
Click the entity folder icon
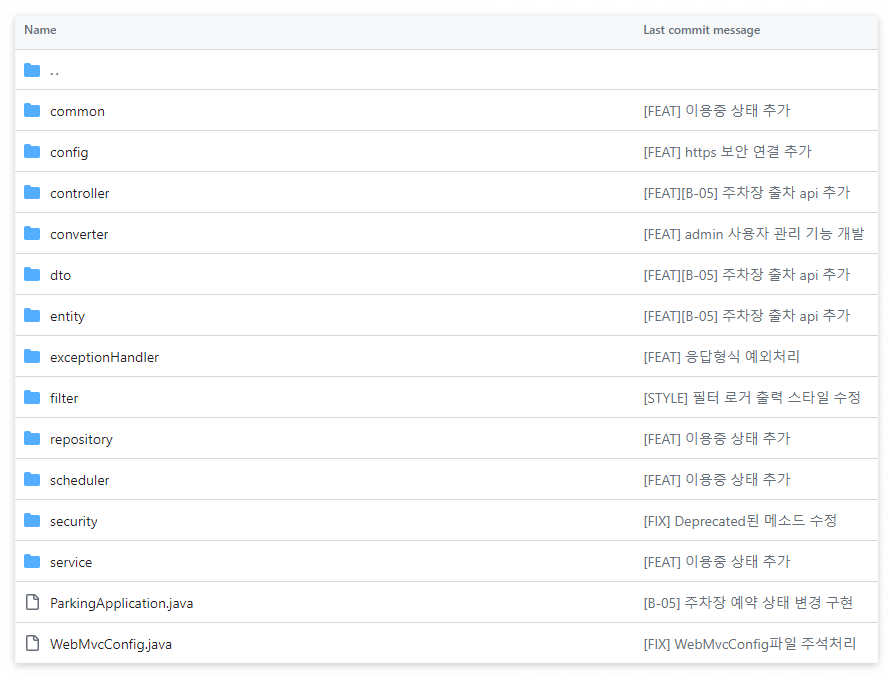pos(32,316)
